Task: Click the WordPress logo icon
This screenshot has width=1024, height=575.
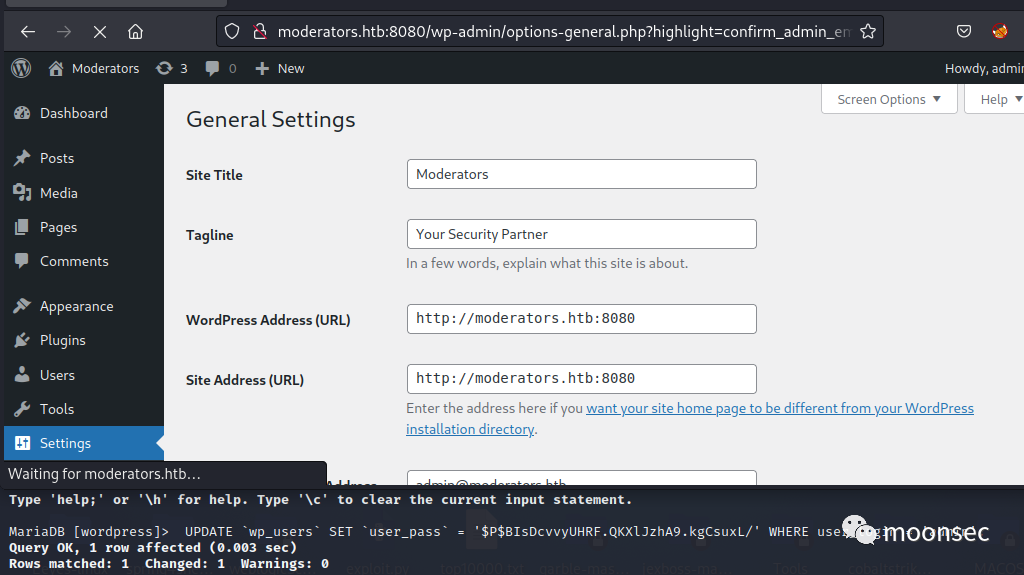Action: tap(21, 68)
